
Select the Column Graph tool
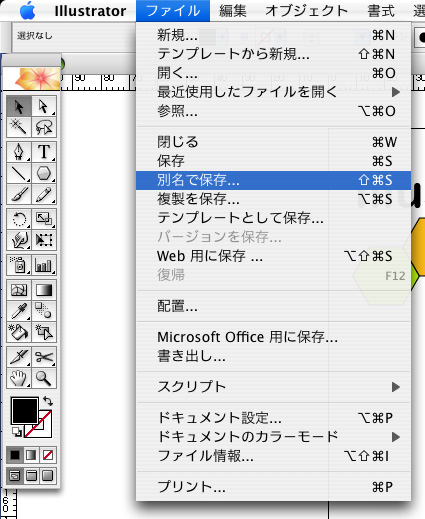point(44,265)
